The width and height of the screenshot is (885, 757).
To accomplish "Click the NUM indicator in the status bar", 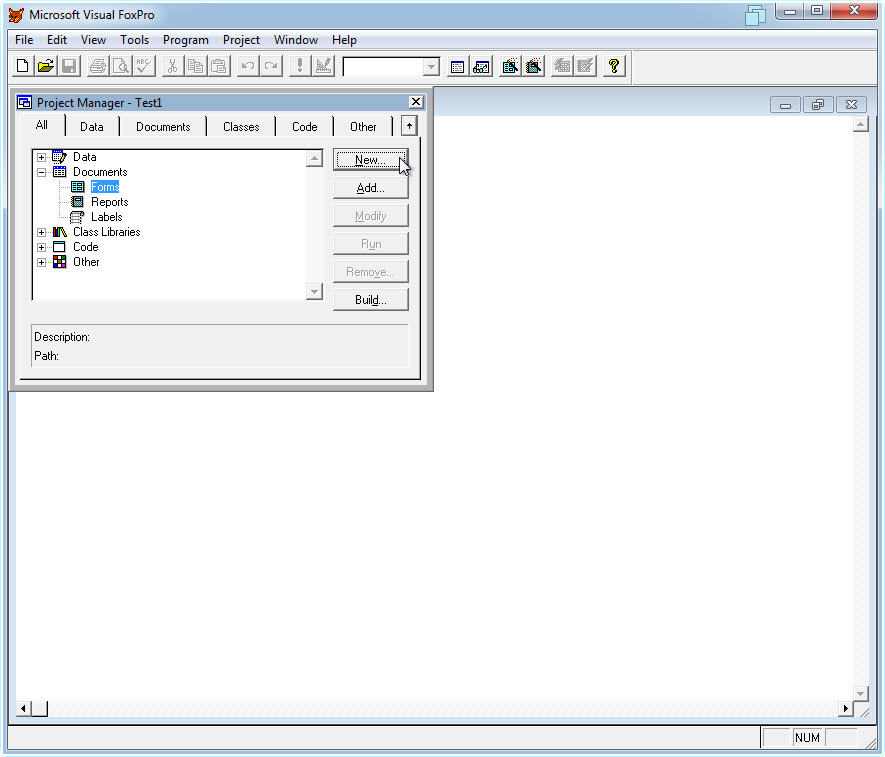I will (x=807, y=738).
